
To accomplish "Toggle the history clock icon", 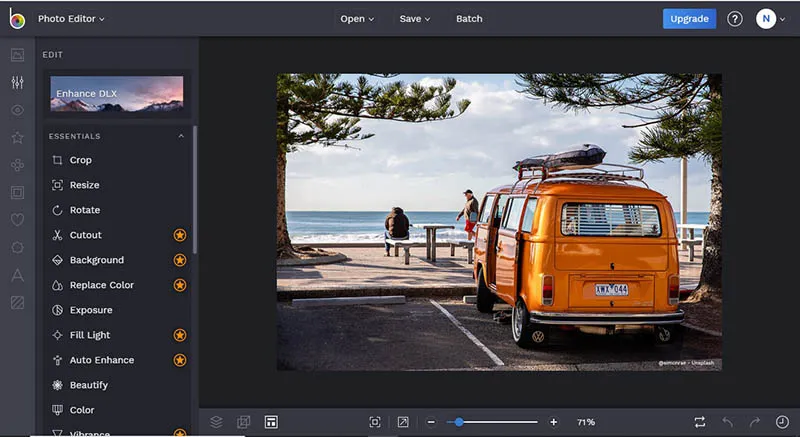I will [781, 422].
